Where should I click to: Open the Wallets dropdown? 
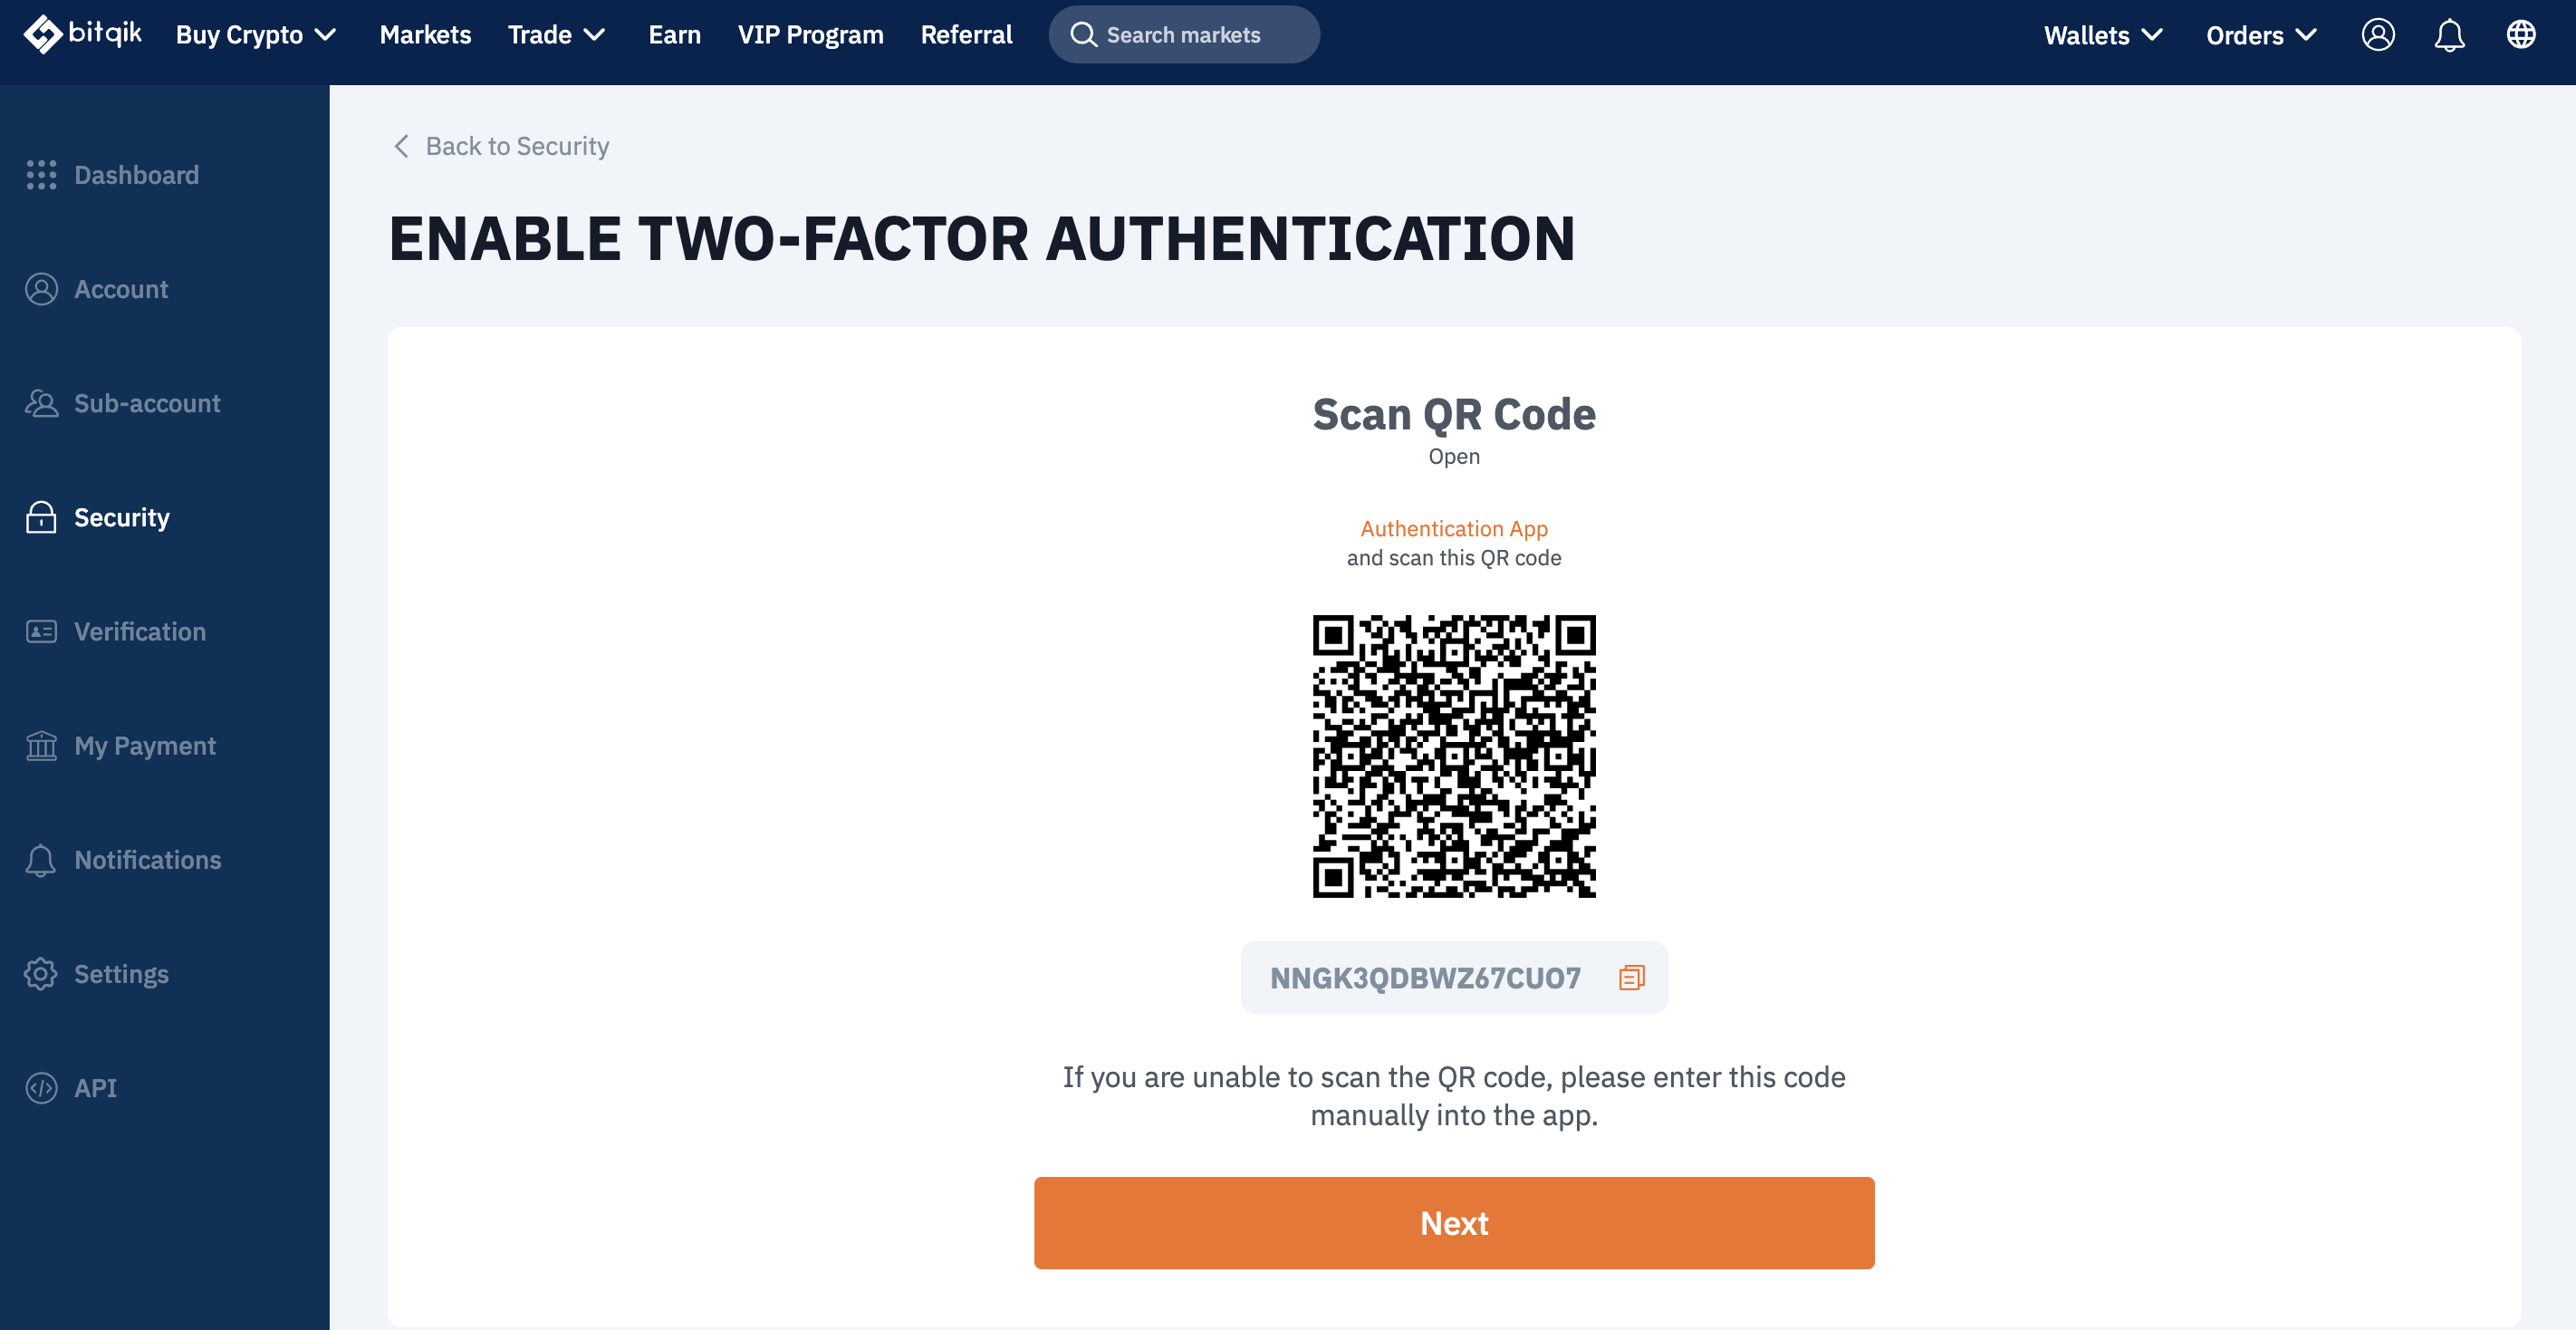pyautogui.click(x=2103, y=35)
